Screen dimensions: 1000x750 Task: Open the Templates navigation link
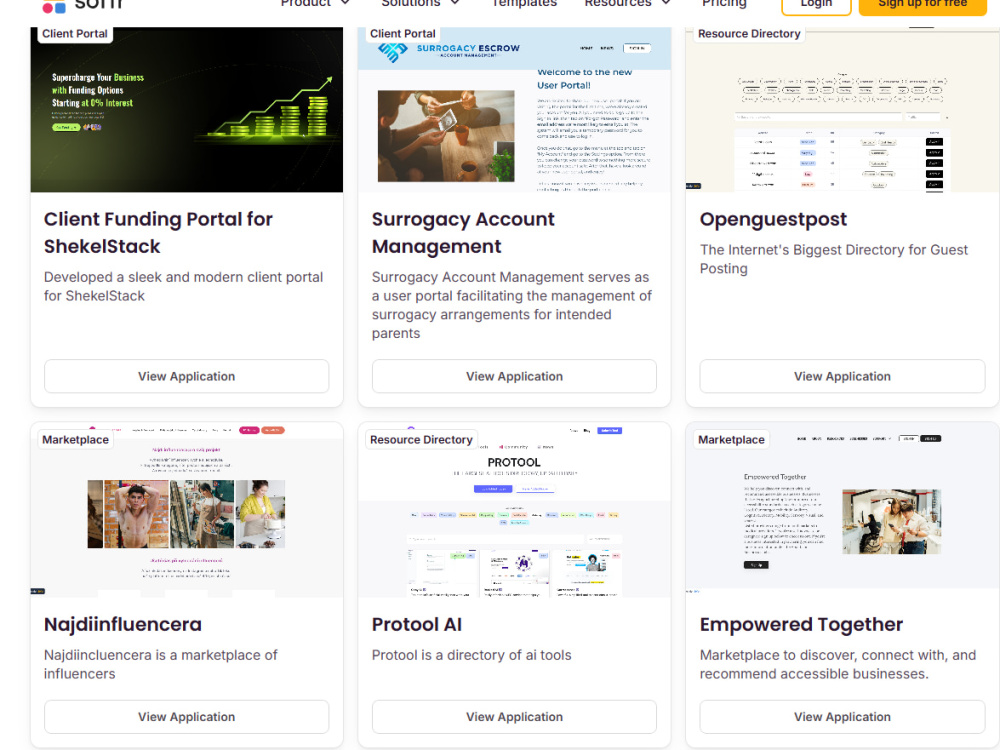[x=524, y=3]
